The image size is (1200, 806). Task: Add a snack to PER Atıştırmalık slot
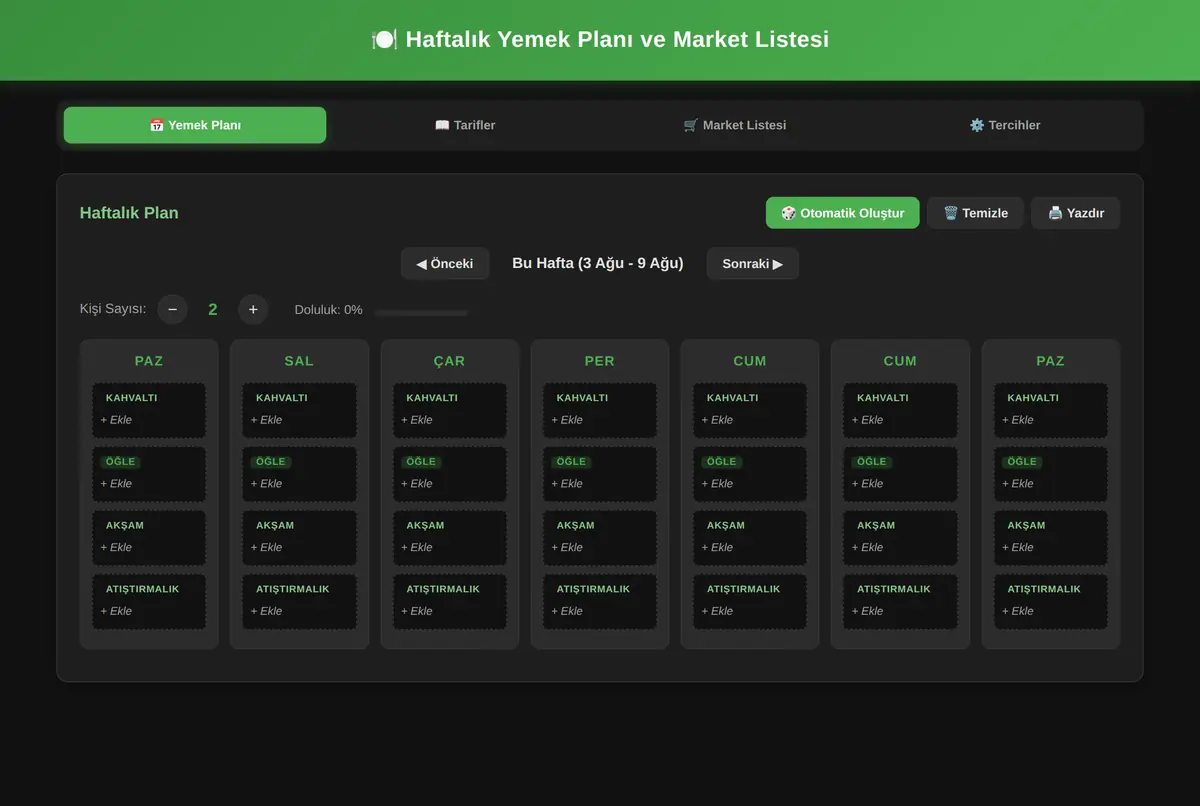point(600,602)
